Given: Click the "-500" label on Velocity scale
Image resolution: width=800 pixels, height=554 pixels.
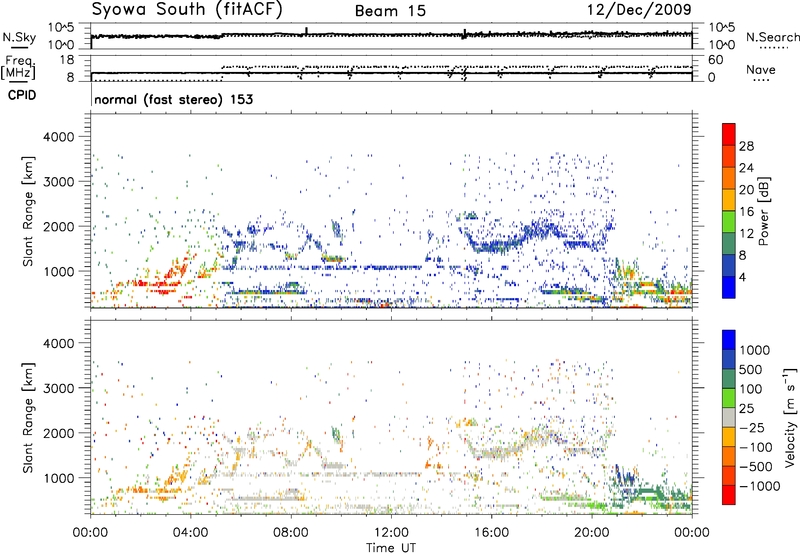Looking at the screenshot, I should click(x=755, y=467).
